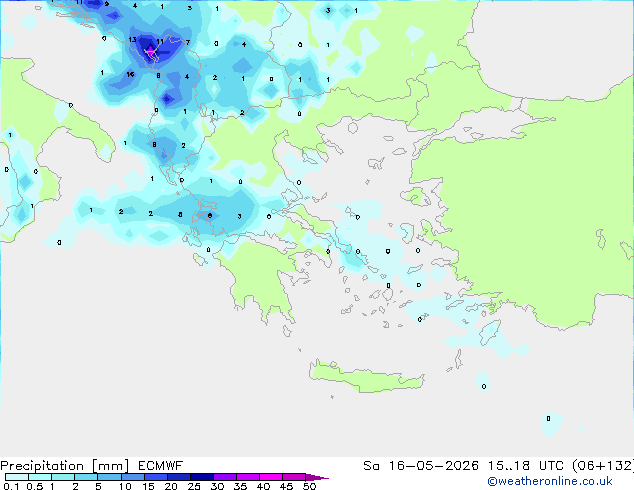Click the 5–10 mm legend swatch

coord(109,477)
